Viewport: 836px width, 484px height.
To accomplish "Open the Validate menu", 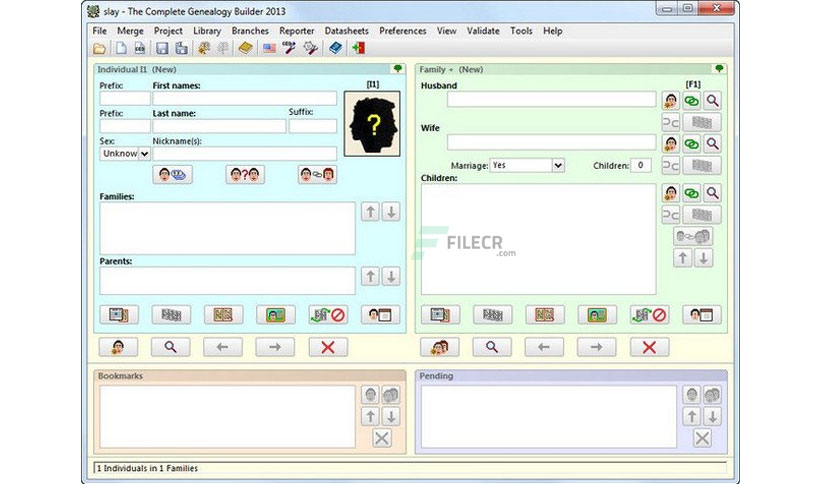I will (x=483, y=31).
